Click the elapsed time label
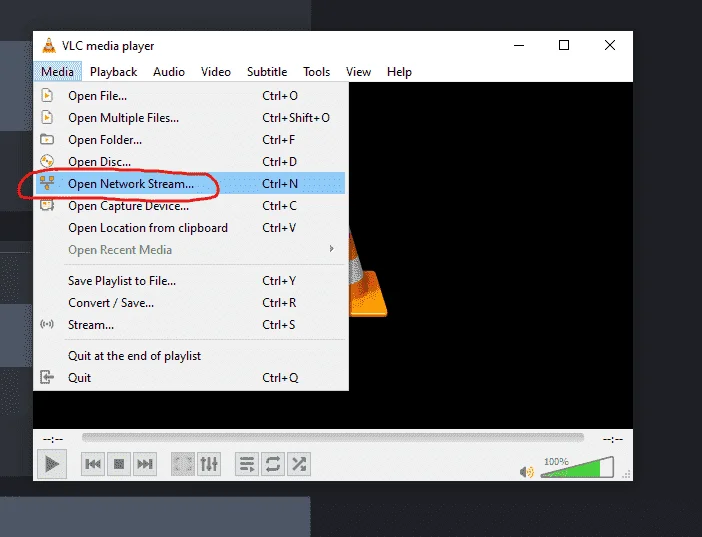 click(53, 439)
